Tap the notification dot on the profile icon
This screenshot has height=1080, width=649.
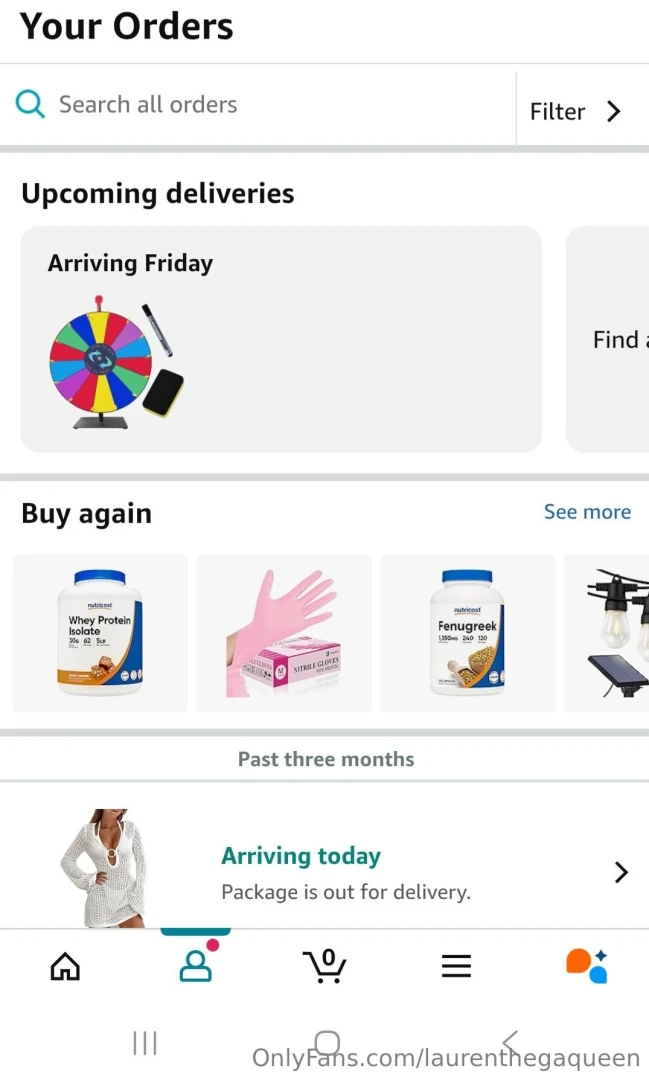211,944
